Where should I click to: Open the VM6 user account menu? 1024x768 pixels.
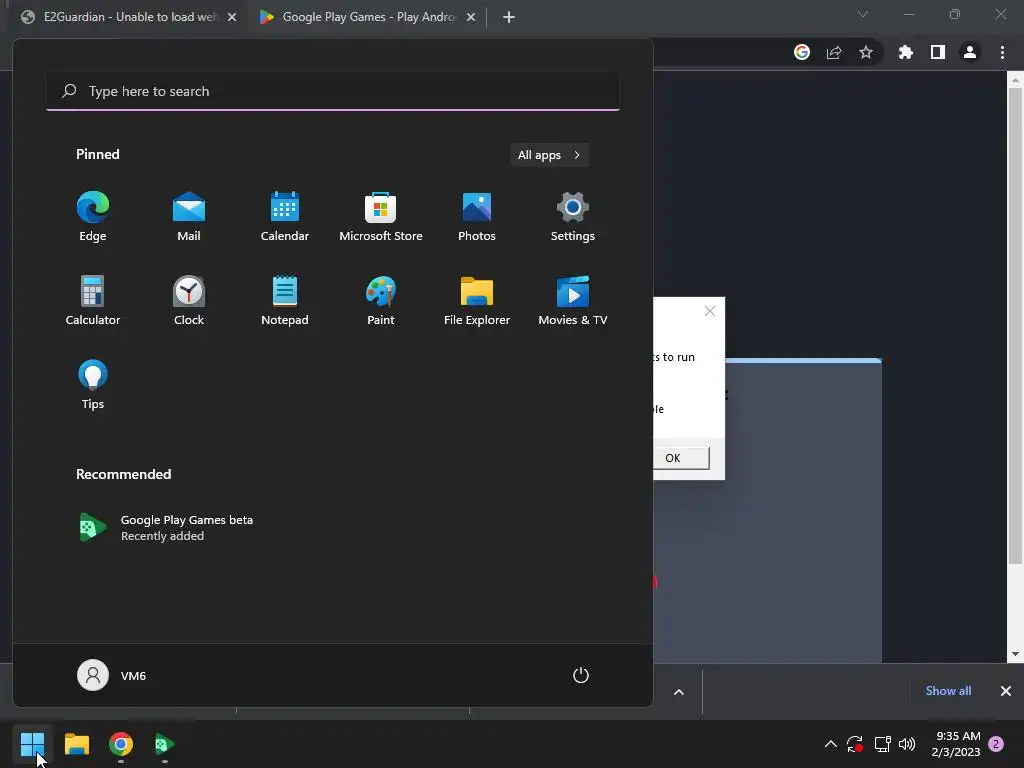click(112, 675)
